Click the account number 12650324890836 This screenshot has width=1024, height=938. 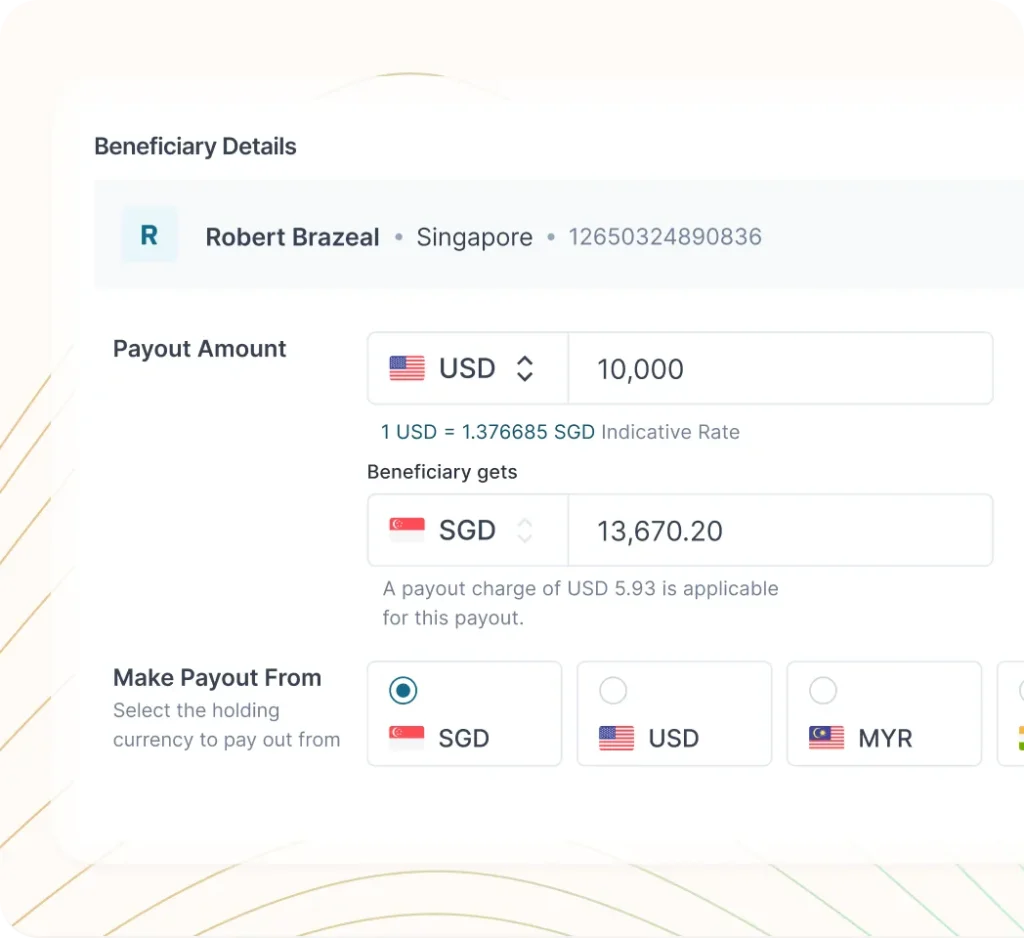tap(665, 237)
